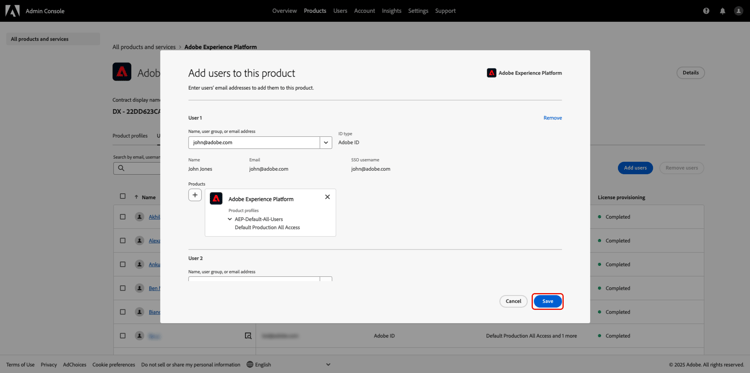Click the Adobe logo in the header
Screen dimensions: 750x373
pos(12,11)
